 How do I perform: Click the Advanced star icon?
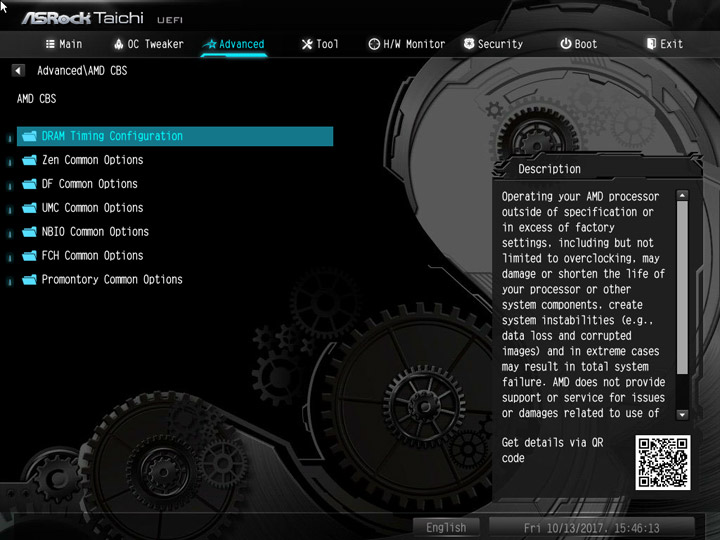coord(210,44)
